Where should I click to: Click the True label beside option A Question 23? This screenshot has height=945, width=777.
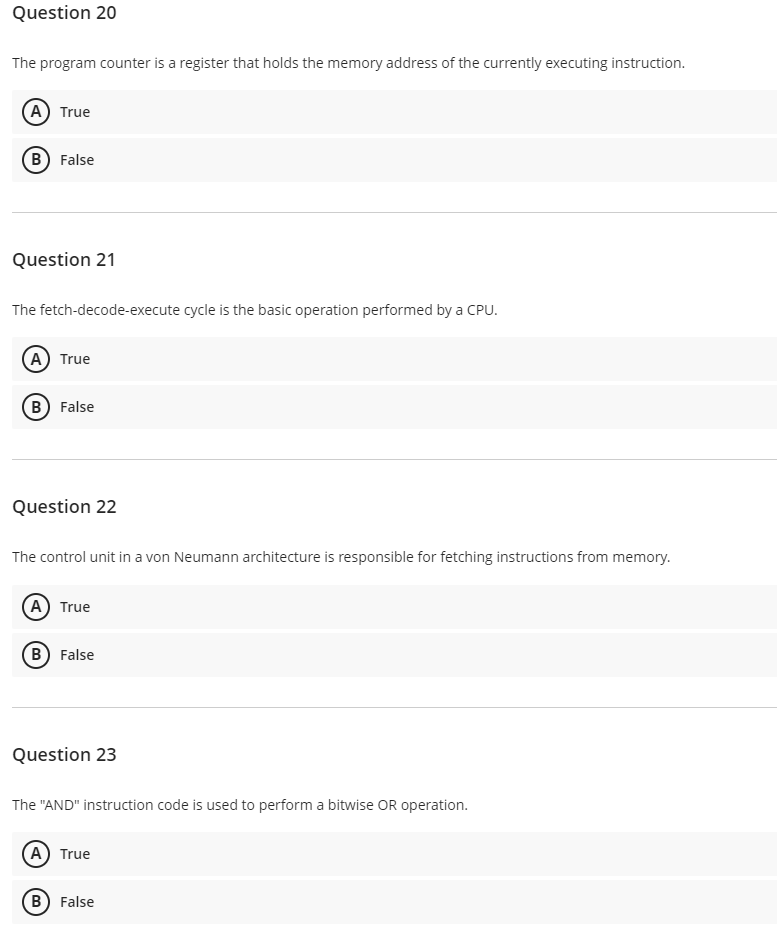tap(76, 854)
